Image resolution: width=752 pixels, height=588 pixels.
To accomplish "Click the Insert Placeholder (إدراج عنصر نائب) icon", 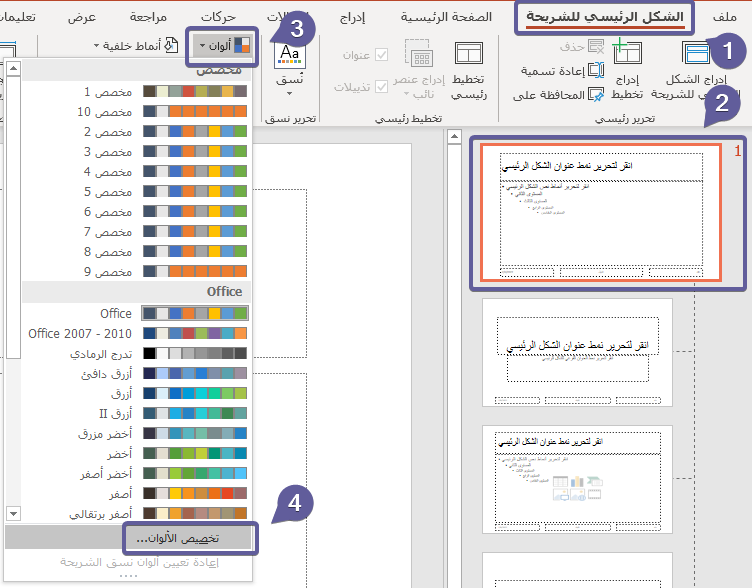I will point(419,53).
